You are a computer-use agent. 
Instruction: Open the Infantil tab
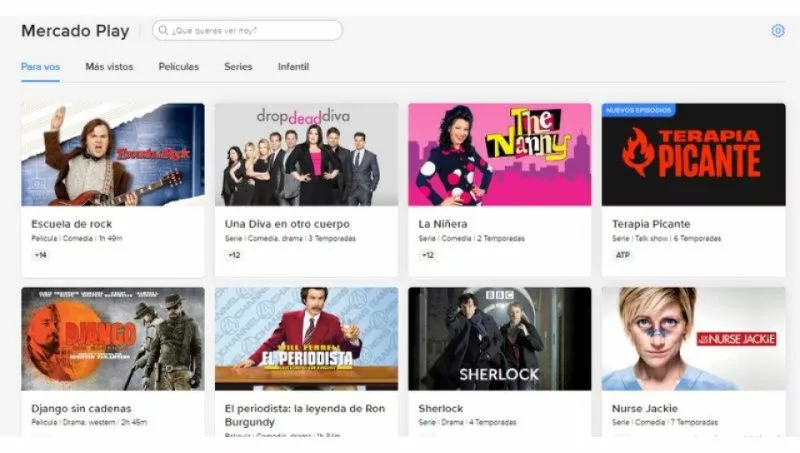click(x=293, y=67)
